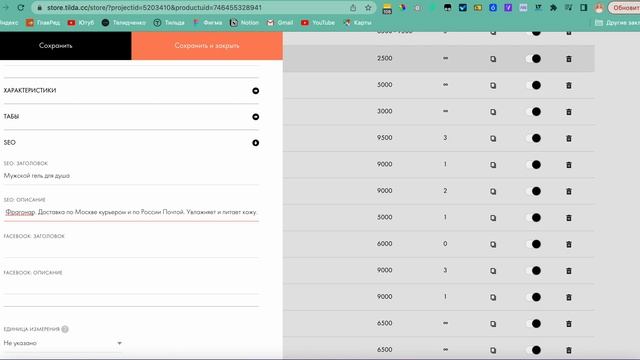Duplicate the 6000 price variant

(493, 244)
